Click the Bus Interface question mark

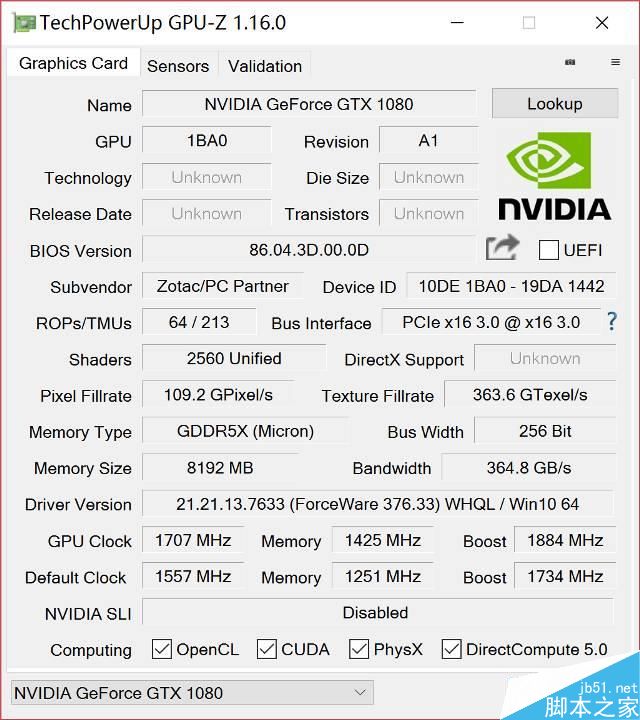[x=612, y=322]
